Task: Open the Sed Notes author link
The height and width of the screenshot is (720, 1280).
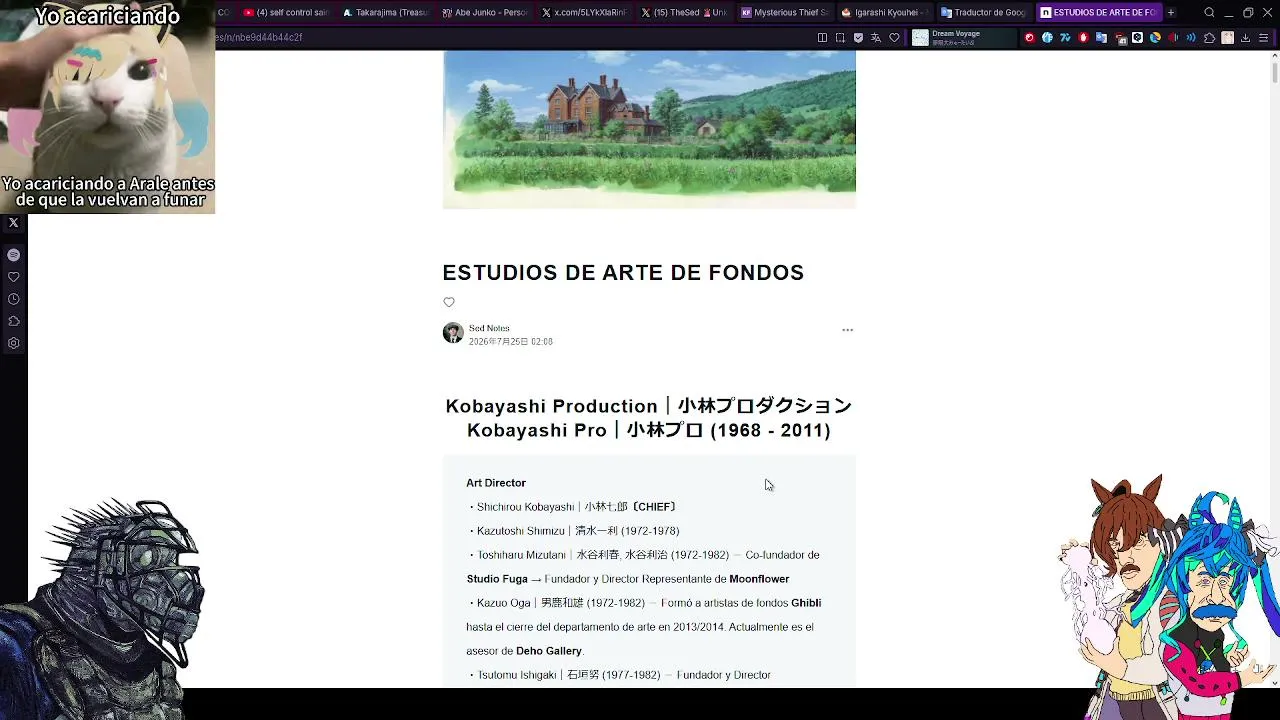Action: pos(489,328)
